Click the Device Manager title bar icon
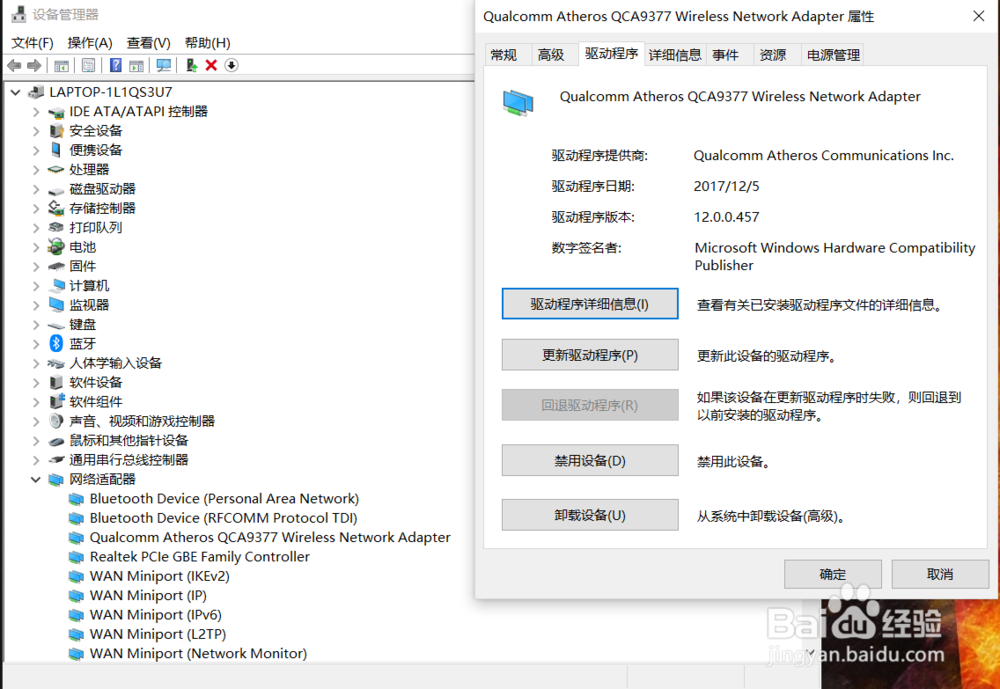 pyautogui.click(x=19, y=14)
